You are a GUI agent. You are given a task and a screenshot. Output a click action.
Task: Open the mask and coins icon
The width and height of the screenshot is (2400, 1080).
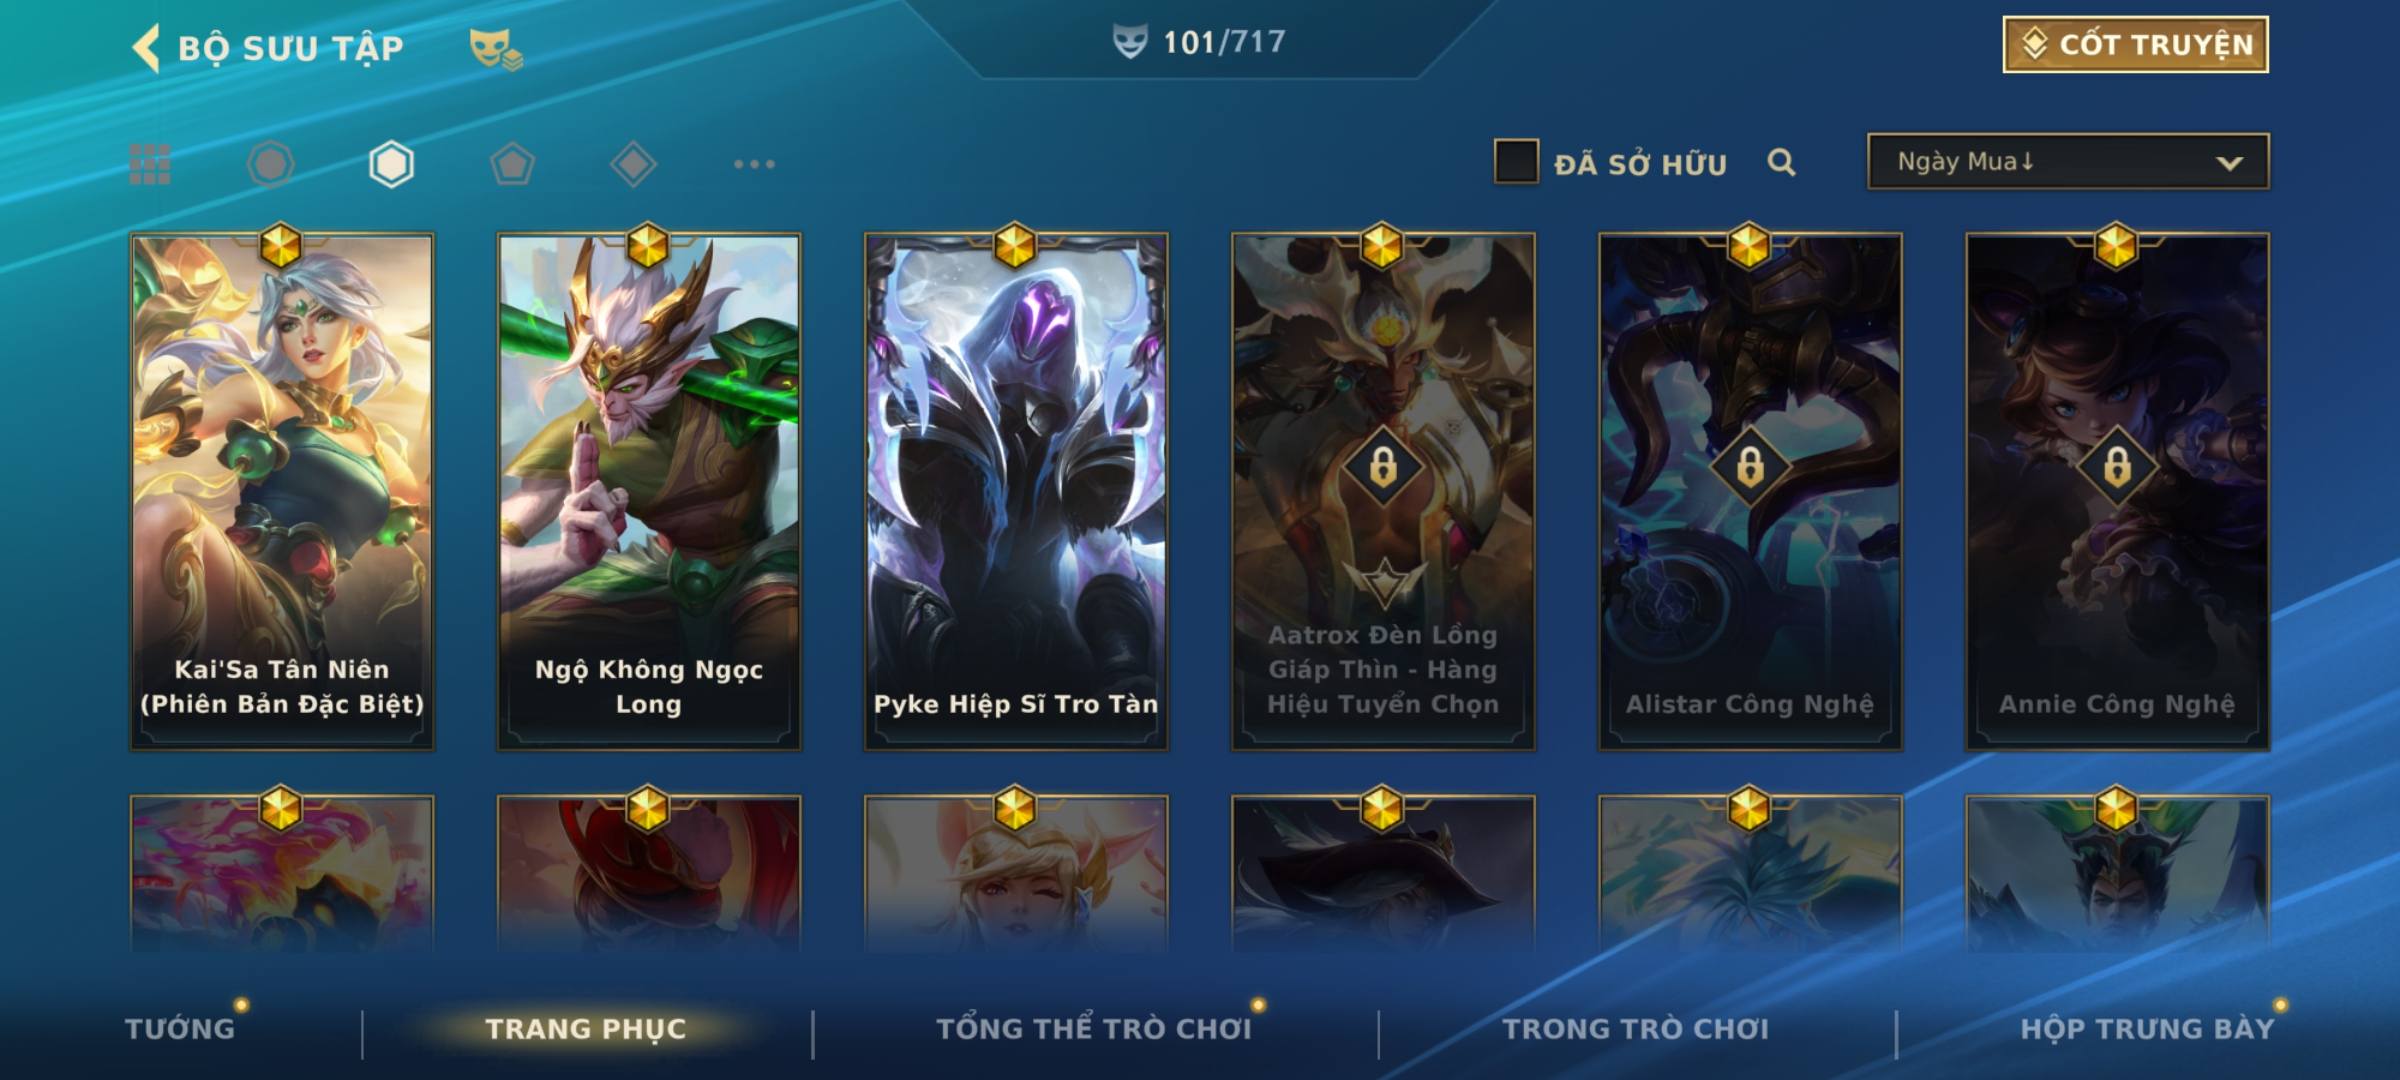tap(496, 49)
